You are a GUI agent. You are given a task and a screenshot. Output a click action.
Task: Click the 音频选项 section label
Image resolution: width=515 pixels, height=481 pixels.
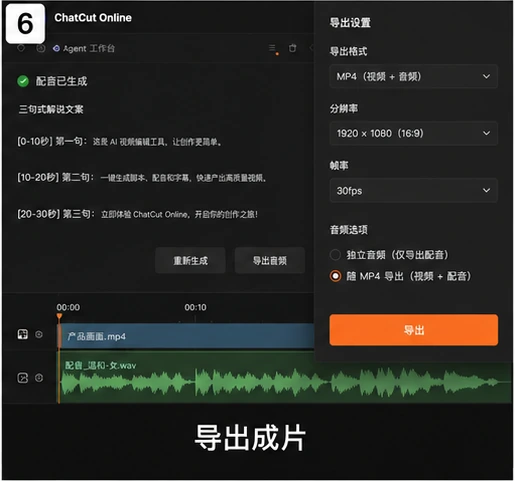click(349, 230)
